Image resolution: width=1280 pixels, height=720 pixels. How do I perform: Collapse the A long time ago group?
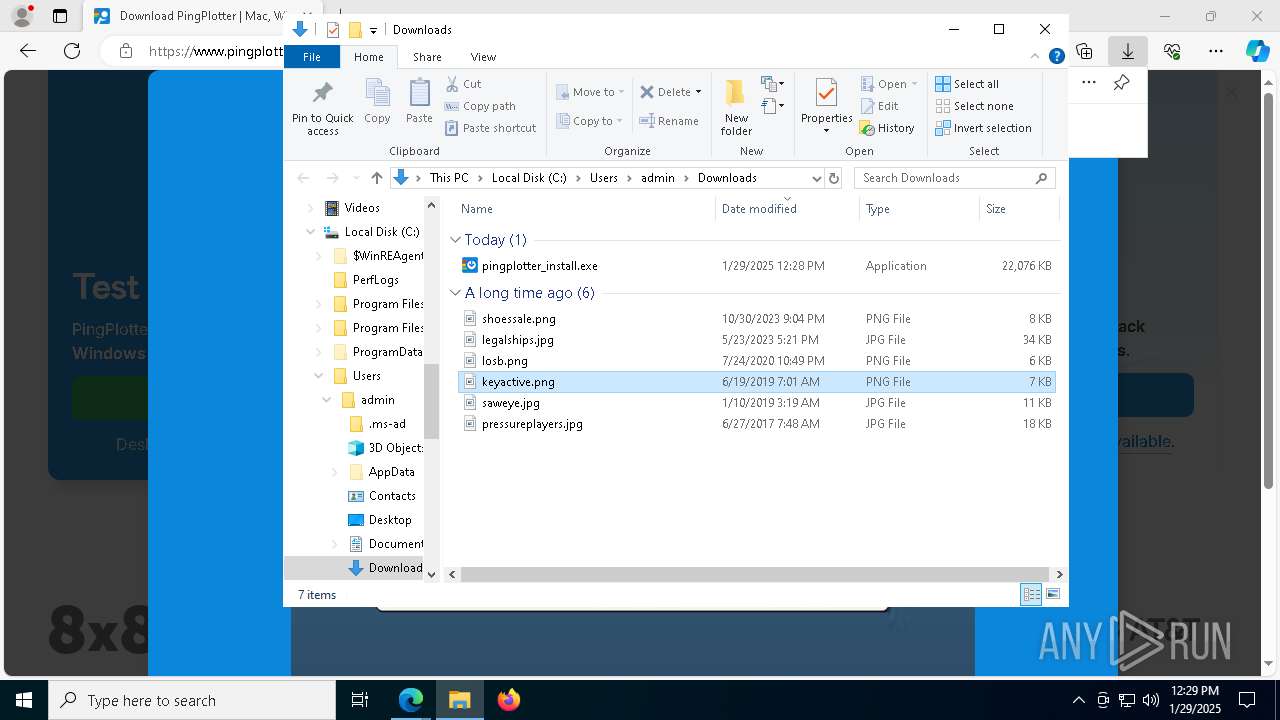[x=455, y=293]
